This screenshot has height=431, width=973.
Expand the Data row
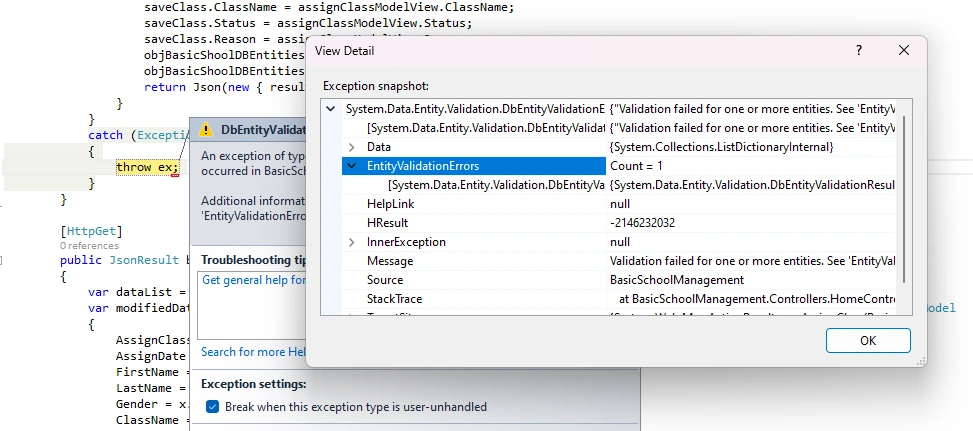point(352,147)
